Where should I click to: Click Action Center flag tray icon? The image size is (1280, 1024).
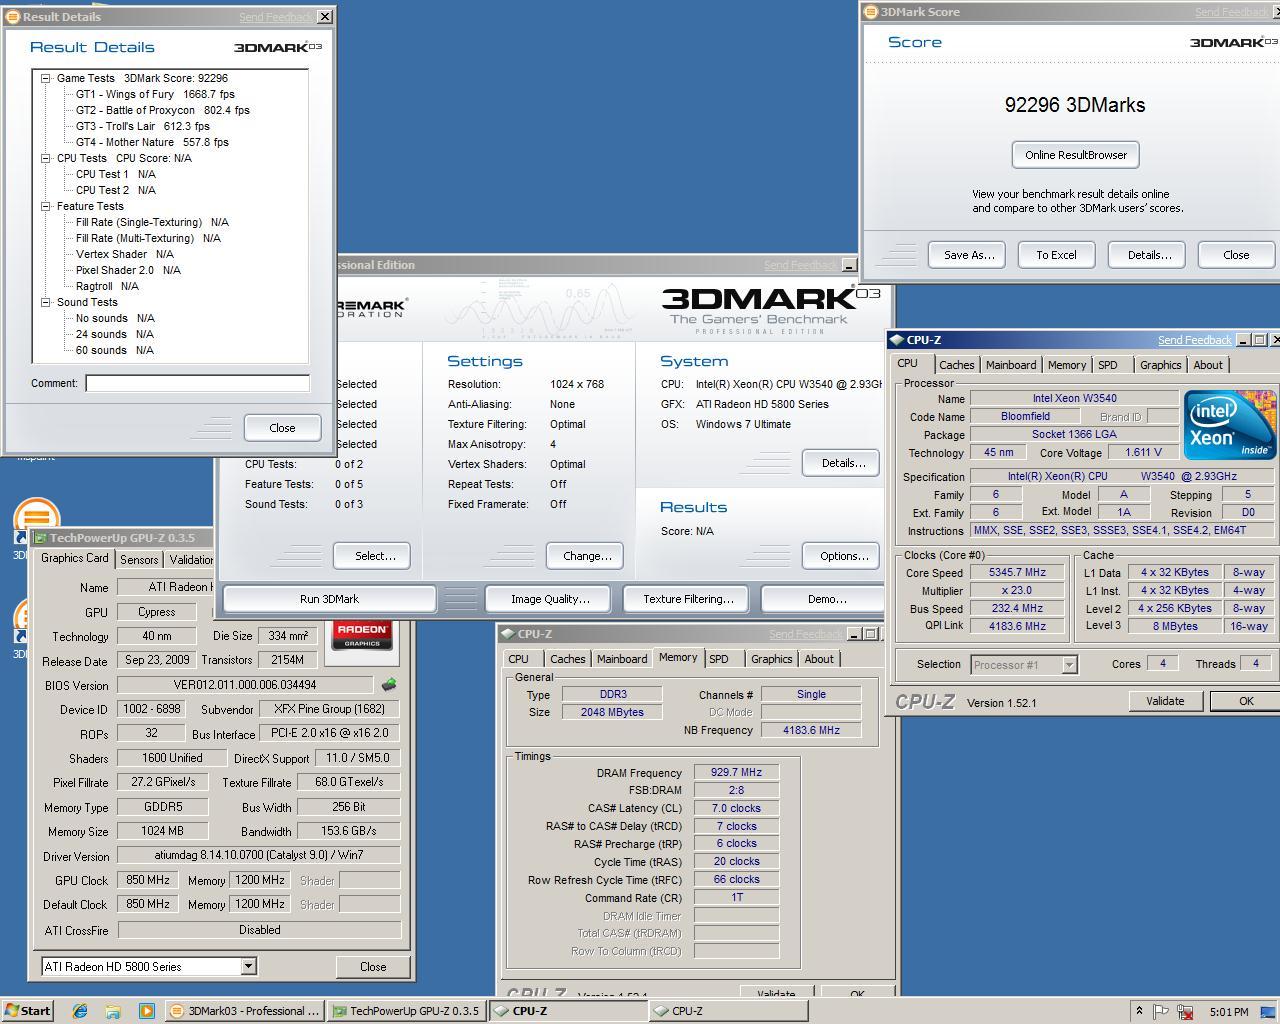coord(1161,1012)
